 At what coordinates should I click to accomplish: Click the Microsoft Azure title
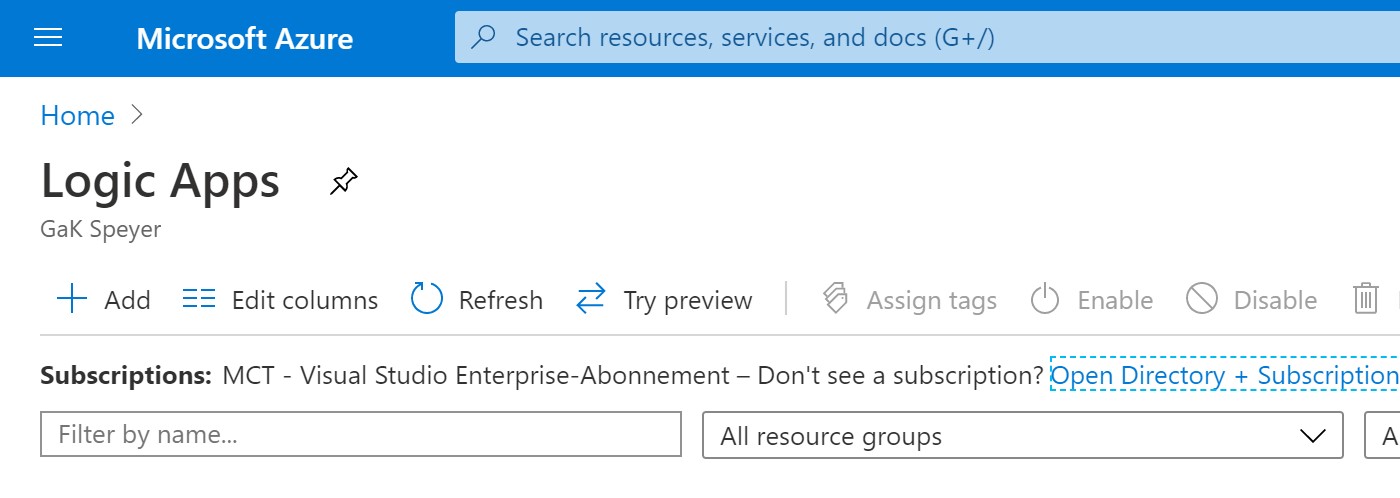(245, 38)
